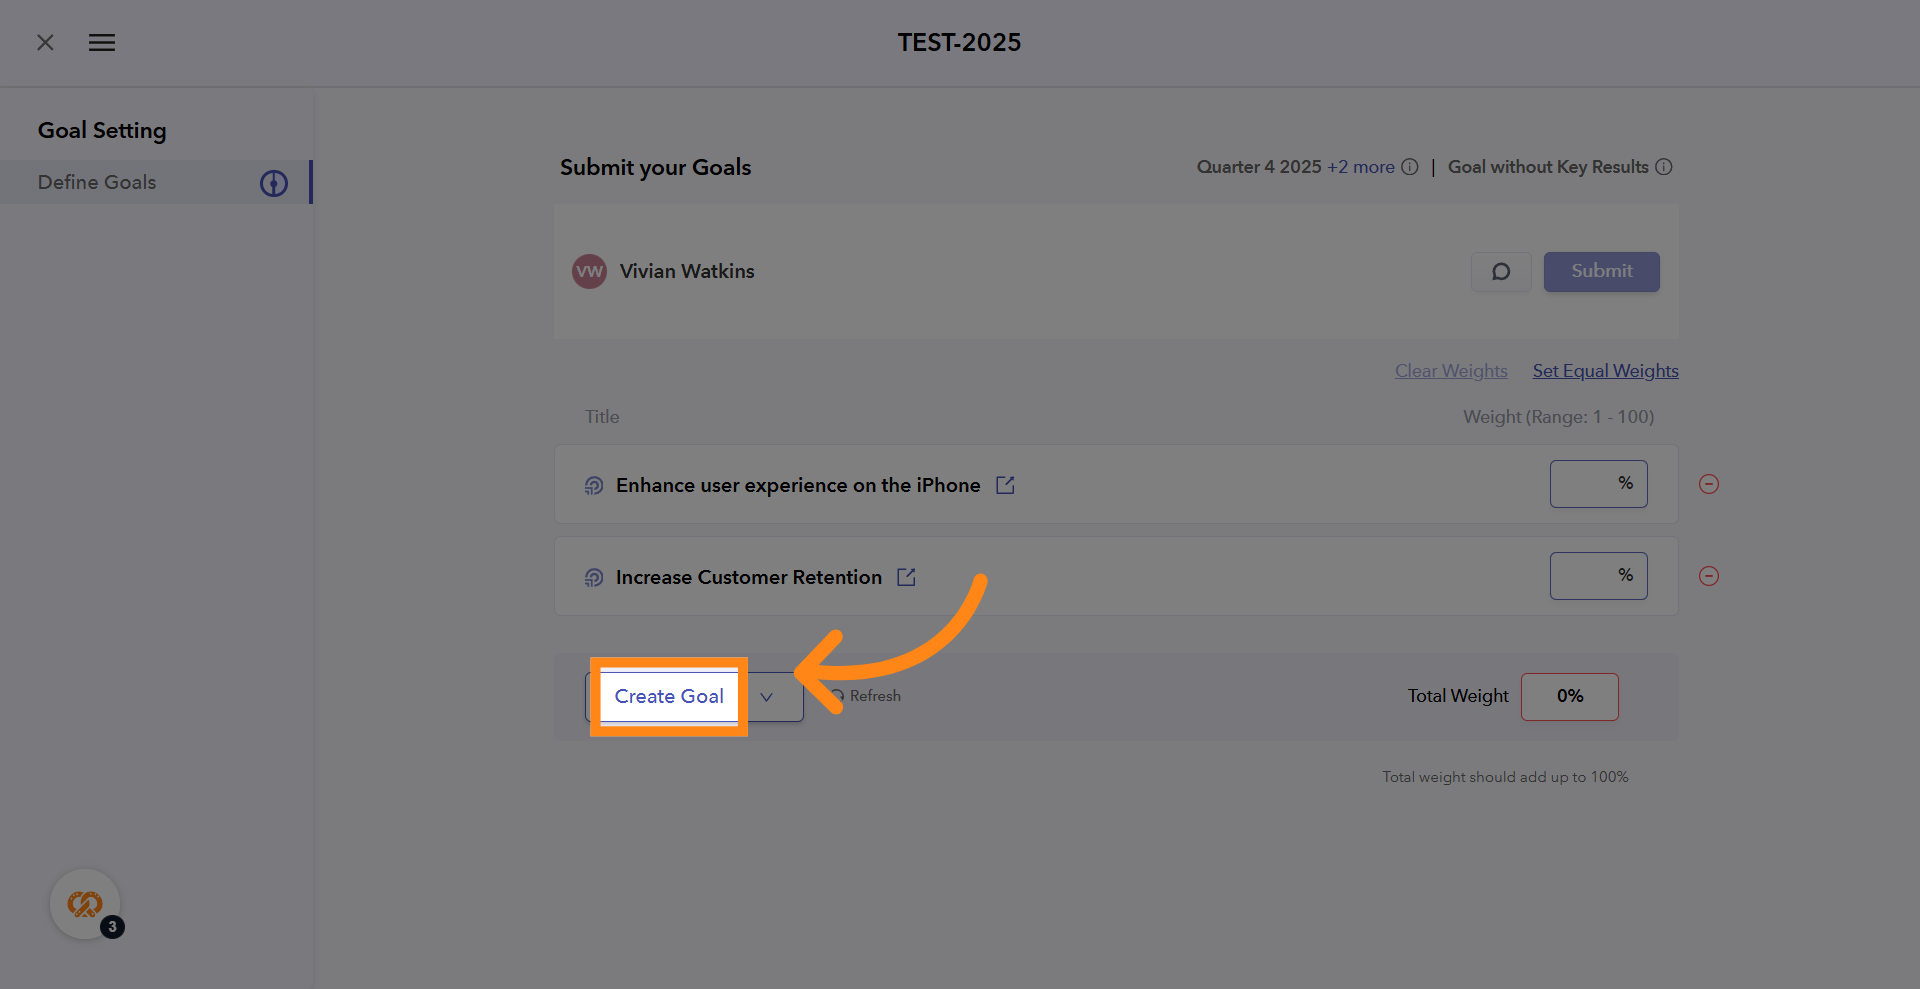Click the Submit button
Viewport: 1920px width, 989px height.
pyautogui.click(x=1601, y=272)
